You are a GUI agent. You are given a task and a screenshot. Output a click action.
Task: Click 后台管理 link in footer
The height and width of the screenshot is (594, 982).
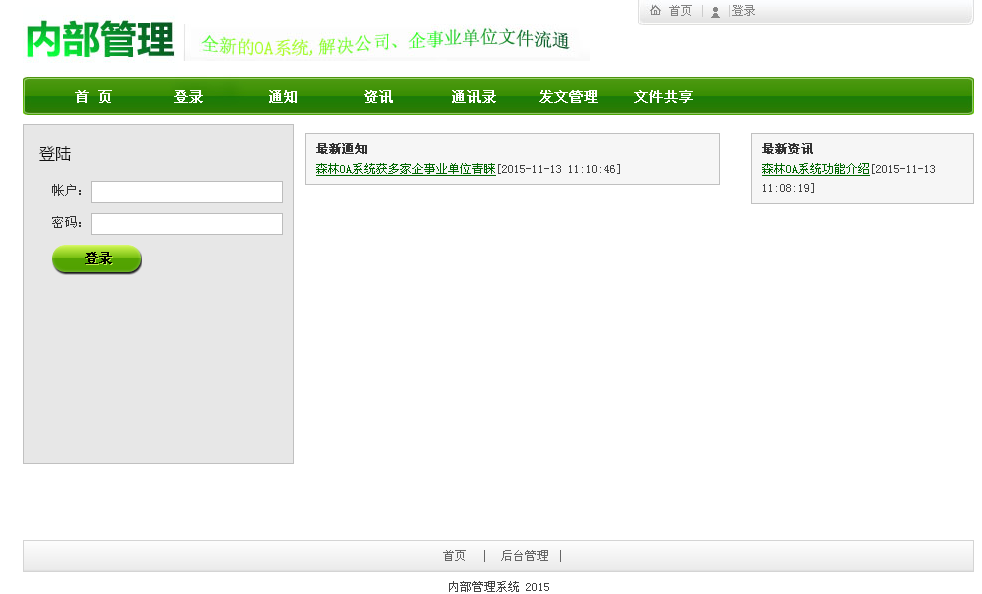point(524,556)
